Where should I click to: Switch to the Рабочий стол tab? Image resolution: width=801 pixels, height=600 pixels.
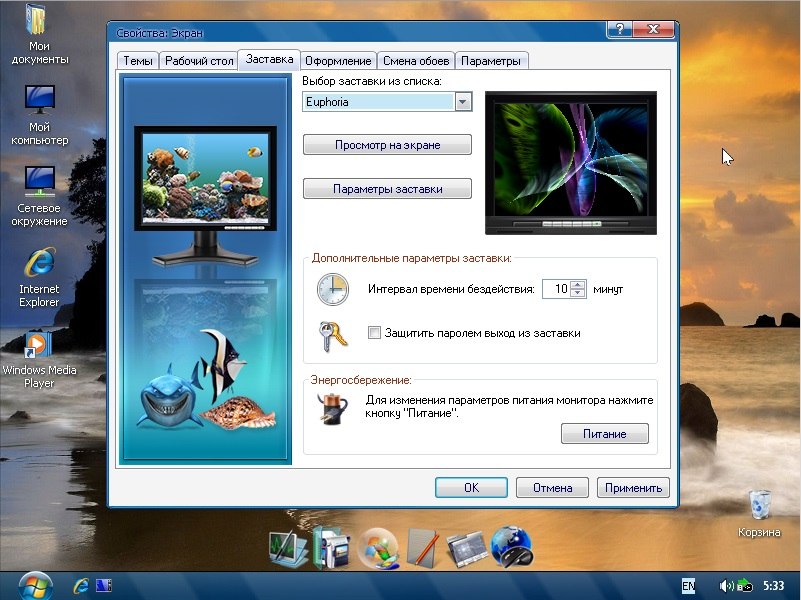pos(199,61)
